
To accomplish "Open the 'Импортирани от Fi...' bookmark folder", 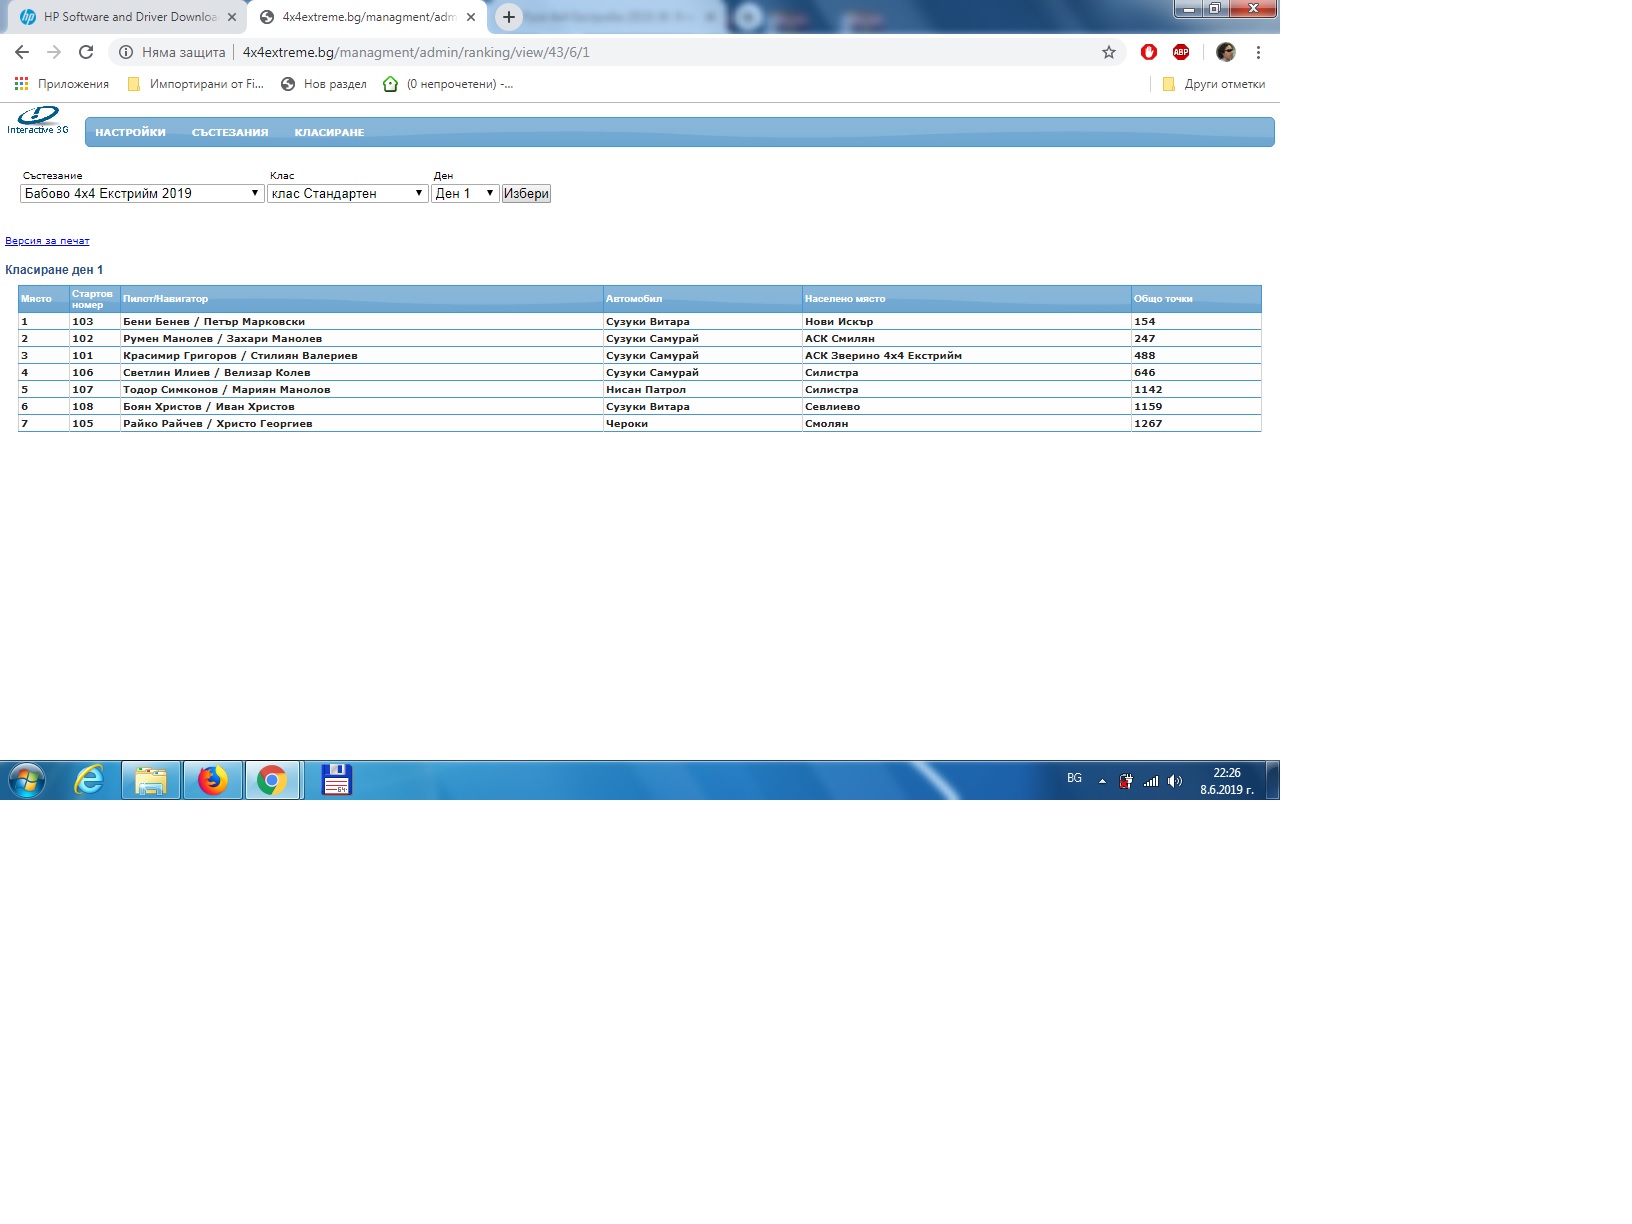I will (196, 84).
